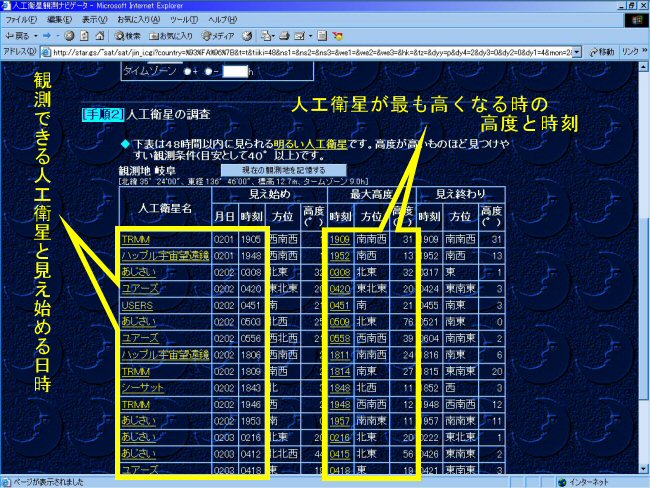Open the 表示(V) menu
The width and height of the screenshot is (650, 488).
click(x=95, y=19)
